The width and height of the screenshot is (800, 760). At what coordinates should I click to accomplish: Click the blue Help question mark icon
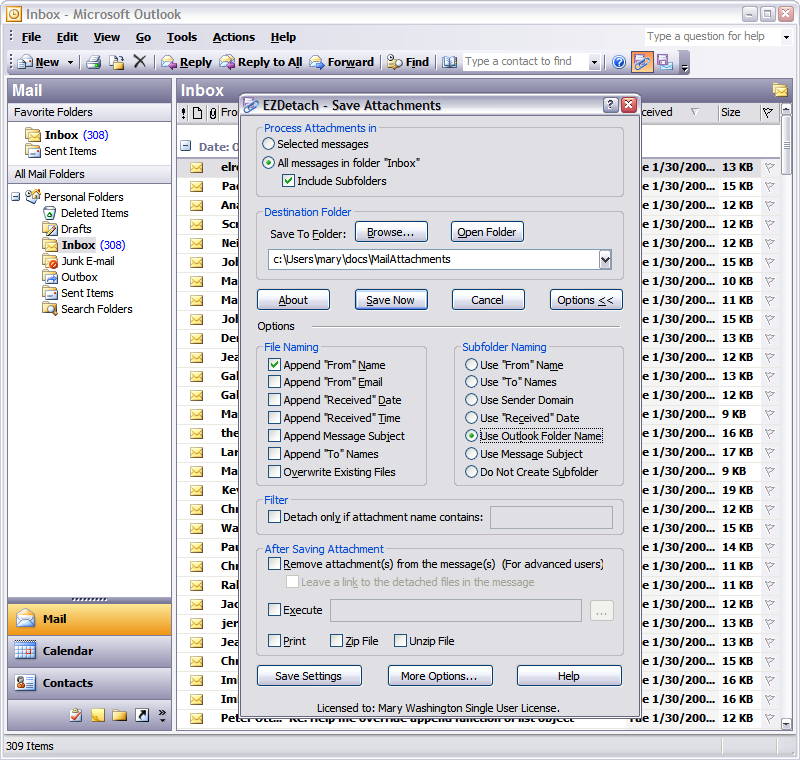[618, 62]
